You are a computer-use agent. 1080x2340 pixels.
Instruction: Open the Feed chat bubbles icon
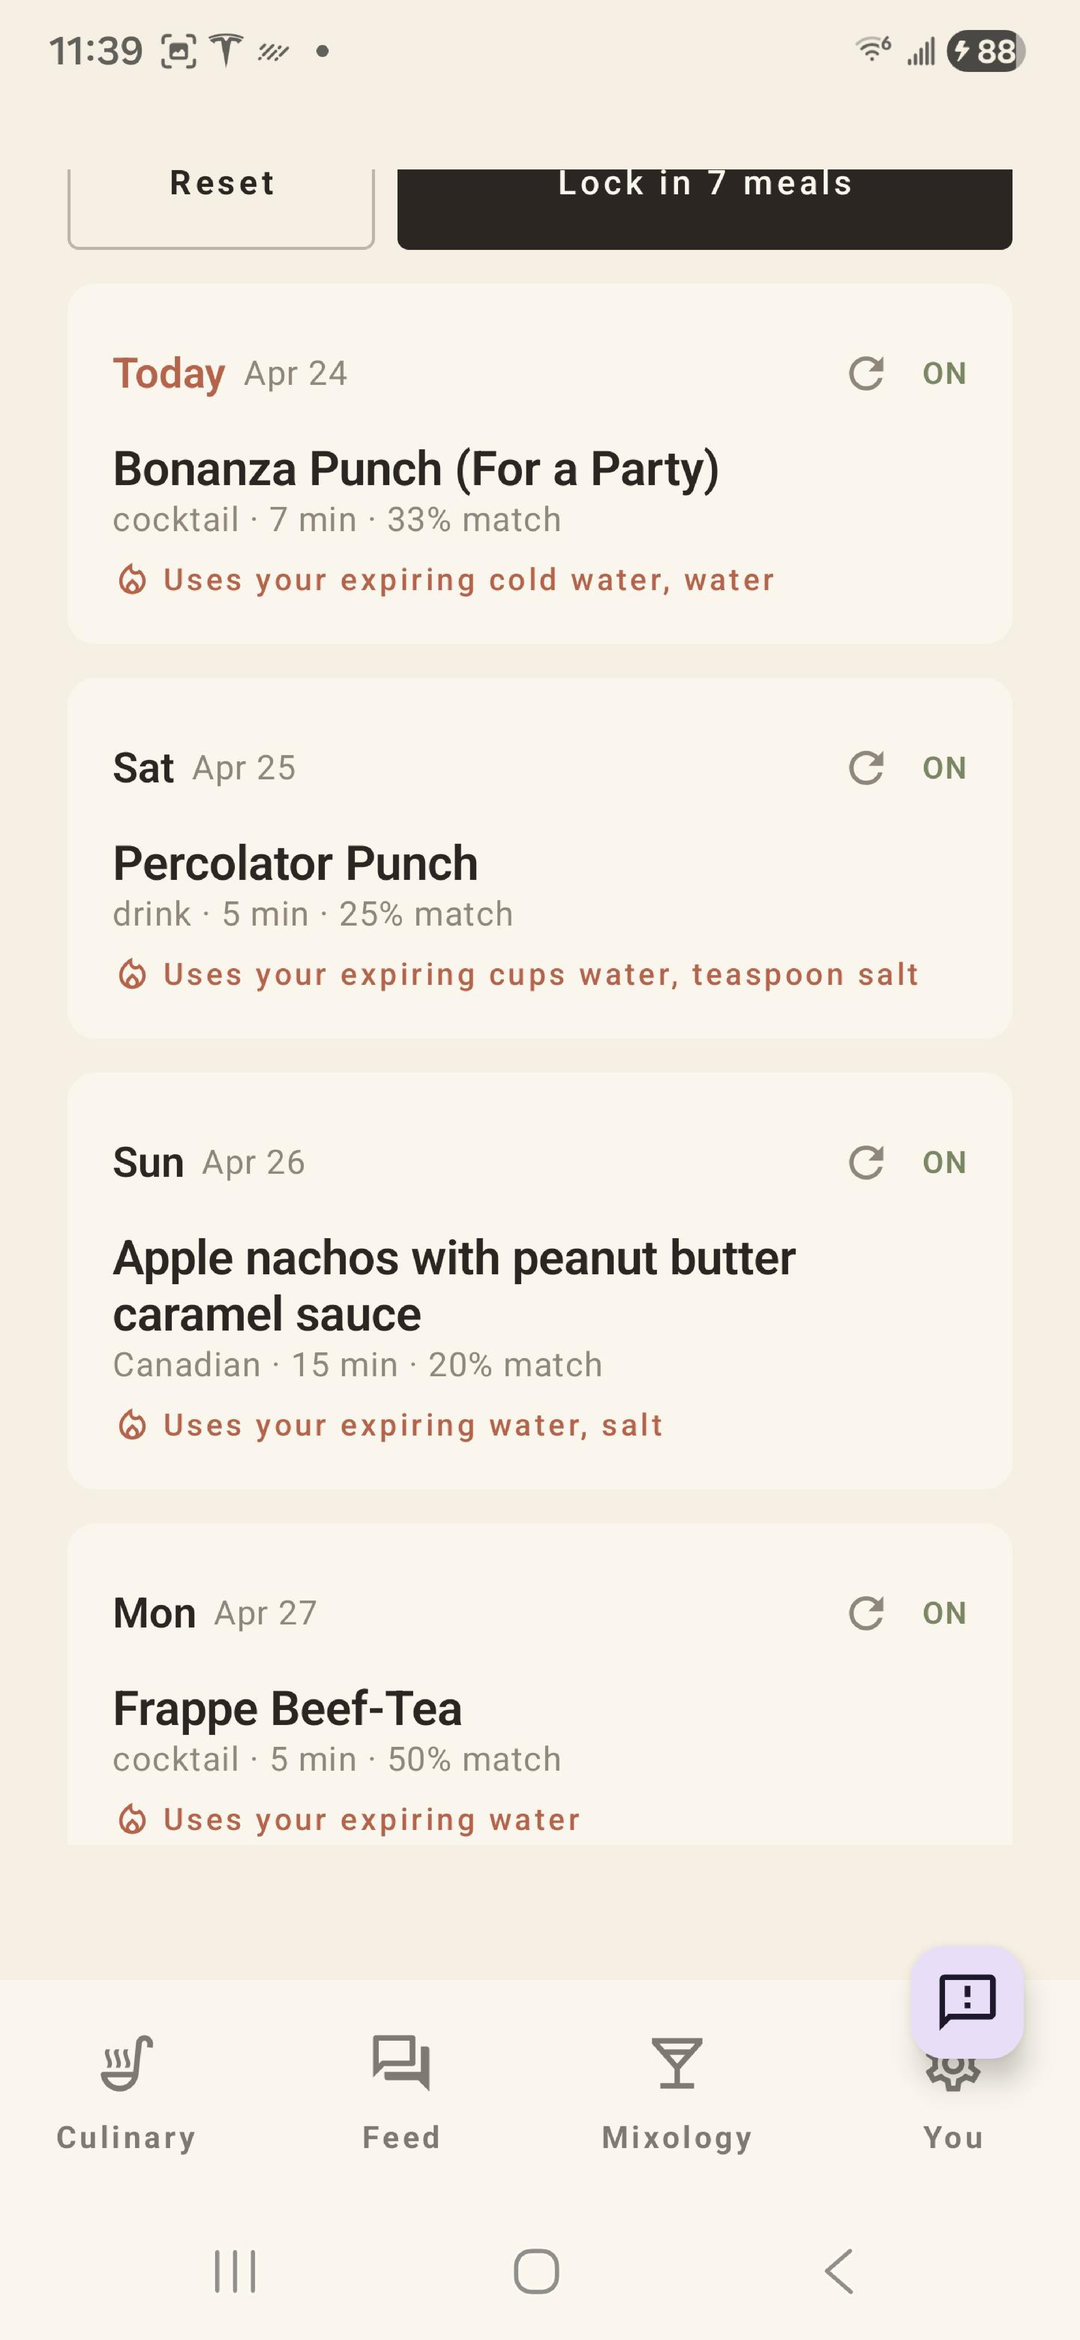point(401,2063)
